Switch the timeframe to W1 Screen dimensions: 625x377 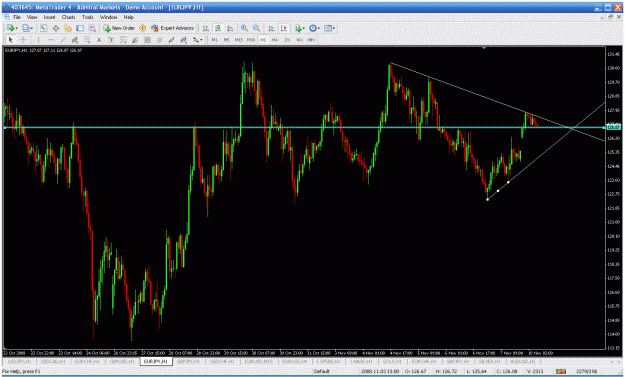(299, 40)
